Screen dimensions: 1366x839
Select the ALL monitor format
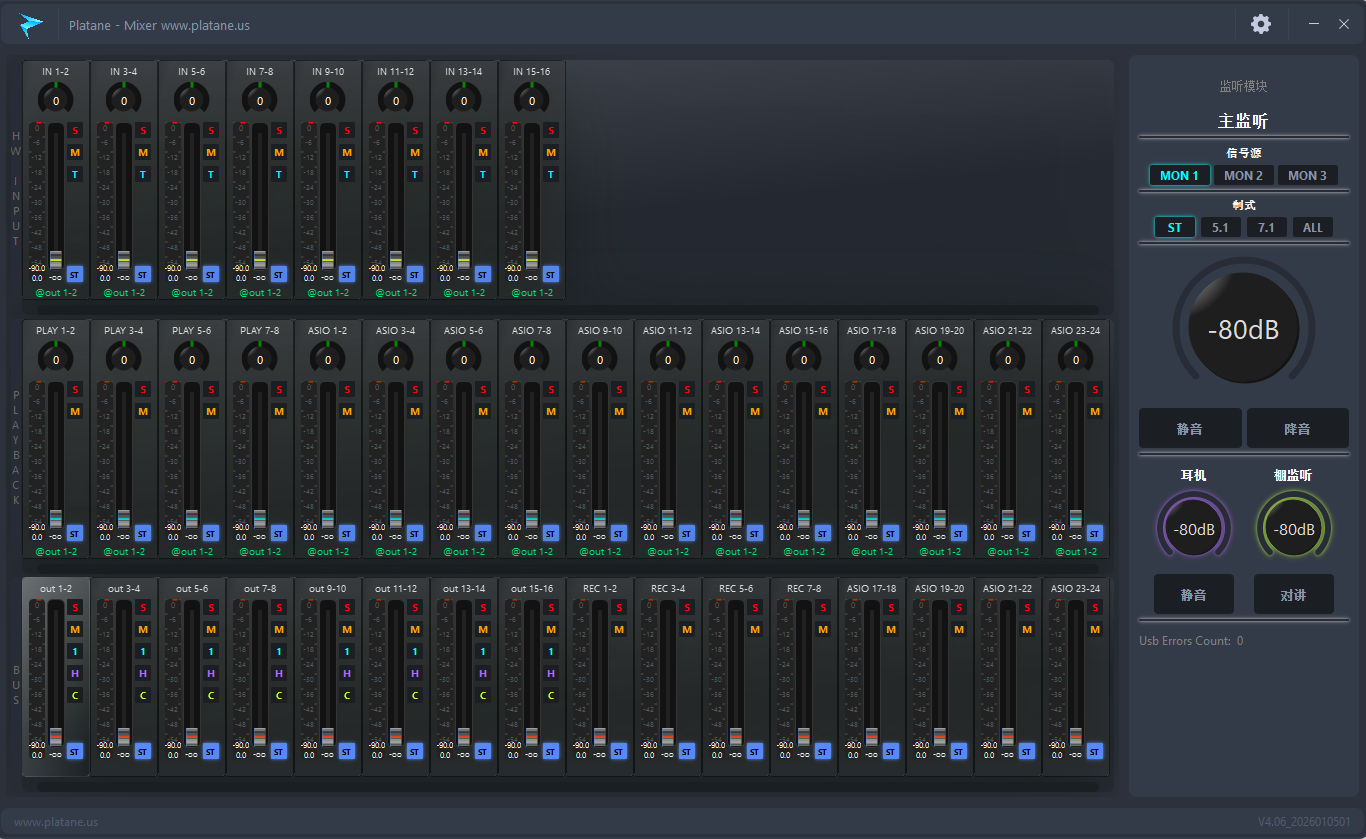coord(1312,227)
